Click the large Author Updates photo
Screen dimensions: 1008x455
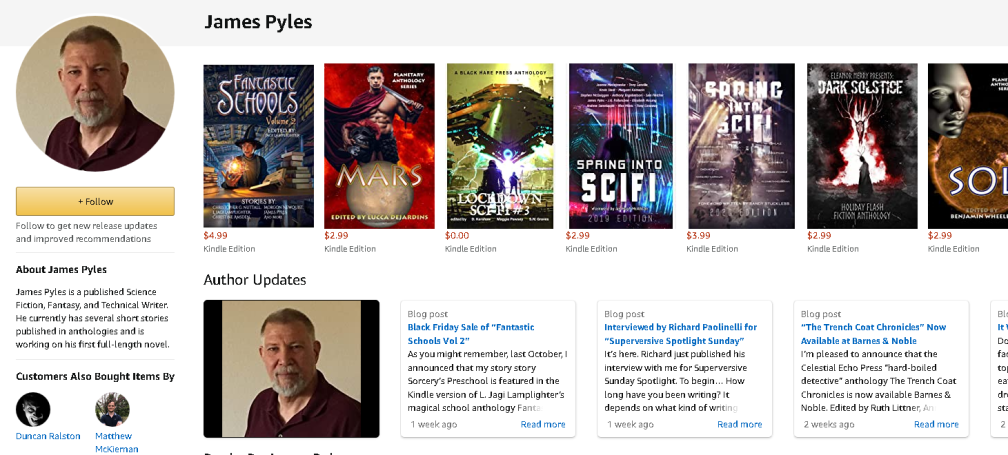[291, 368]
